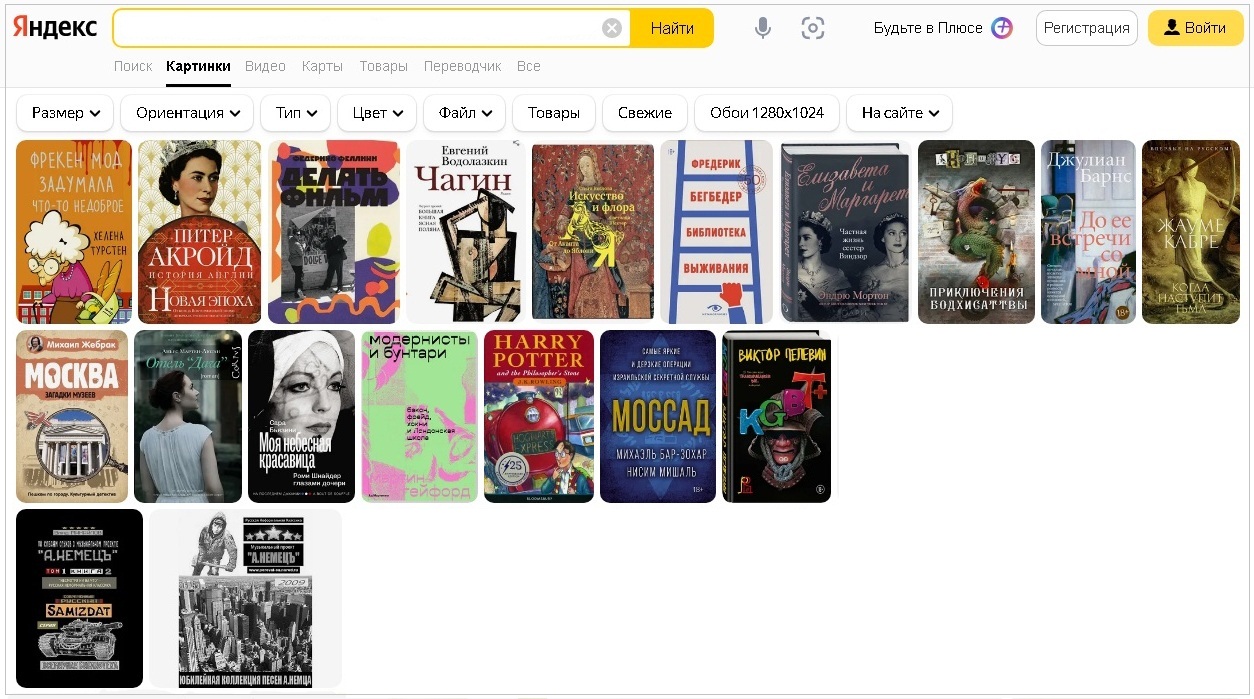This screenshot has width=1254, height=699.
Task: Open the black Samizdat А.Немецъ cover
Action: pyautogui.click(x=79, y=598)
